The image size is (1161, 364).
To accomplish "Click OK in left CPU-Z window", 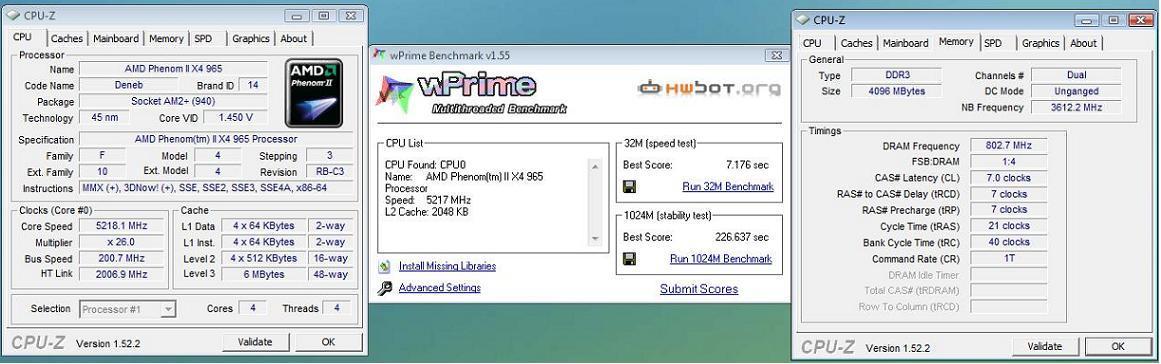I will tap(328, 342).
